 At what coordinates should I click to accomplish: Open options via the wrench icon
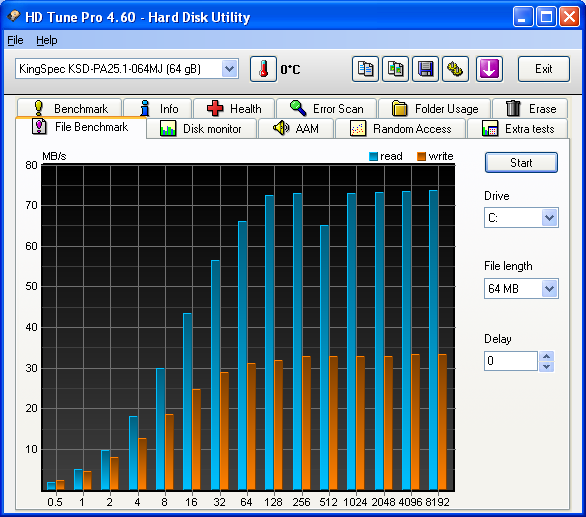(x=455, y=69)
